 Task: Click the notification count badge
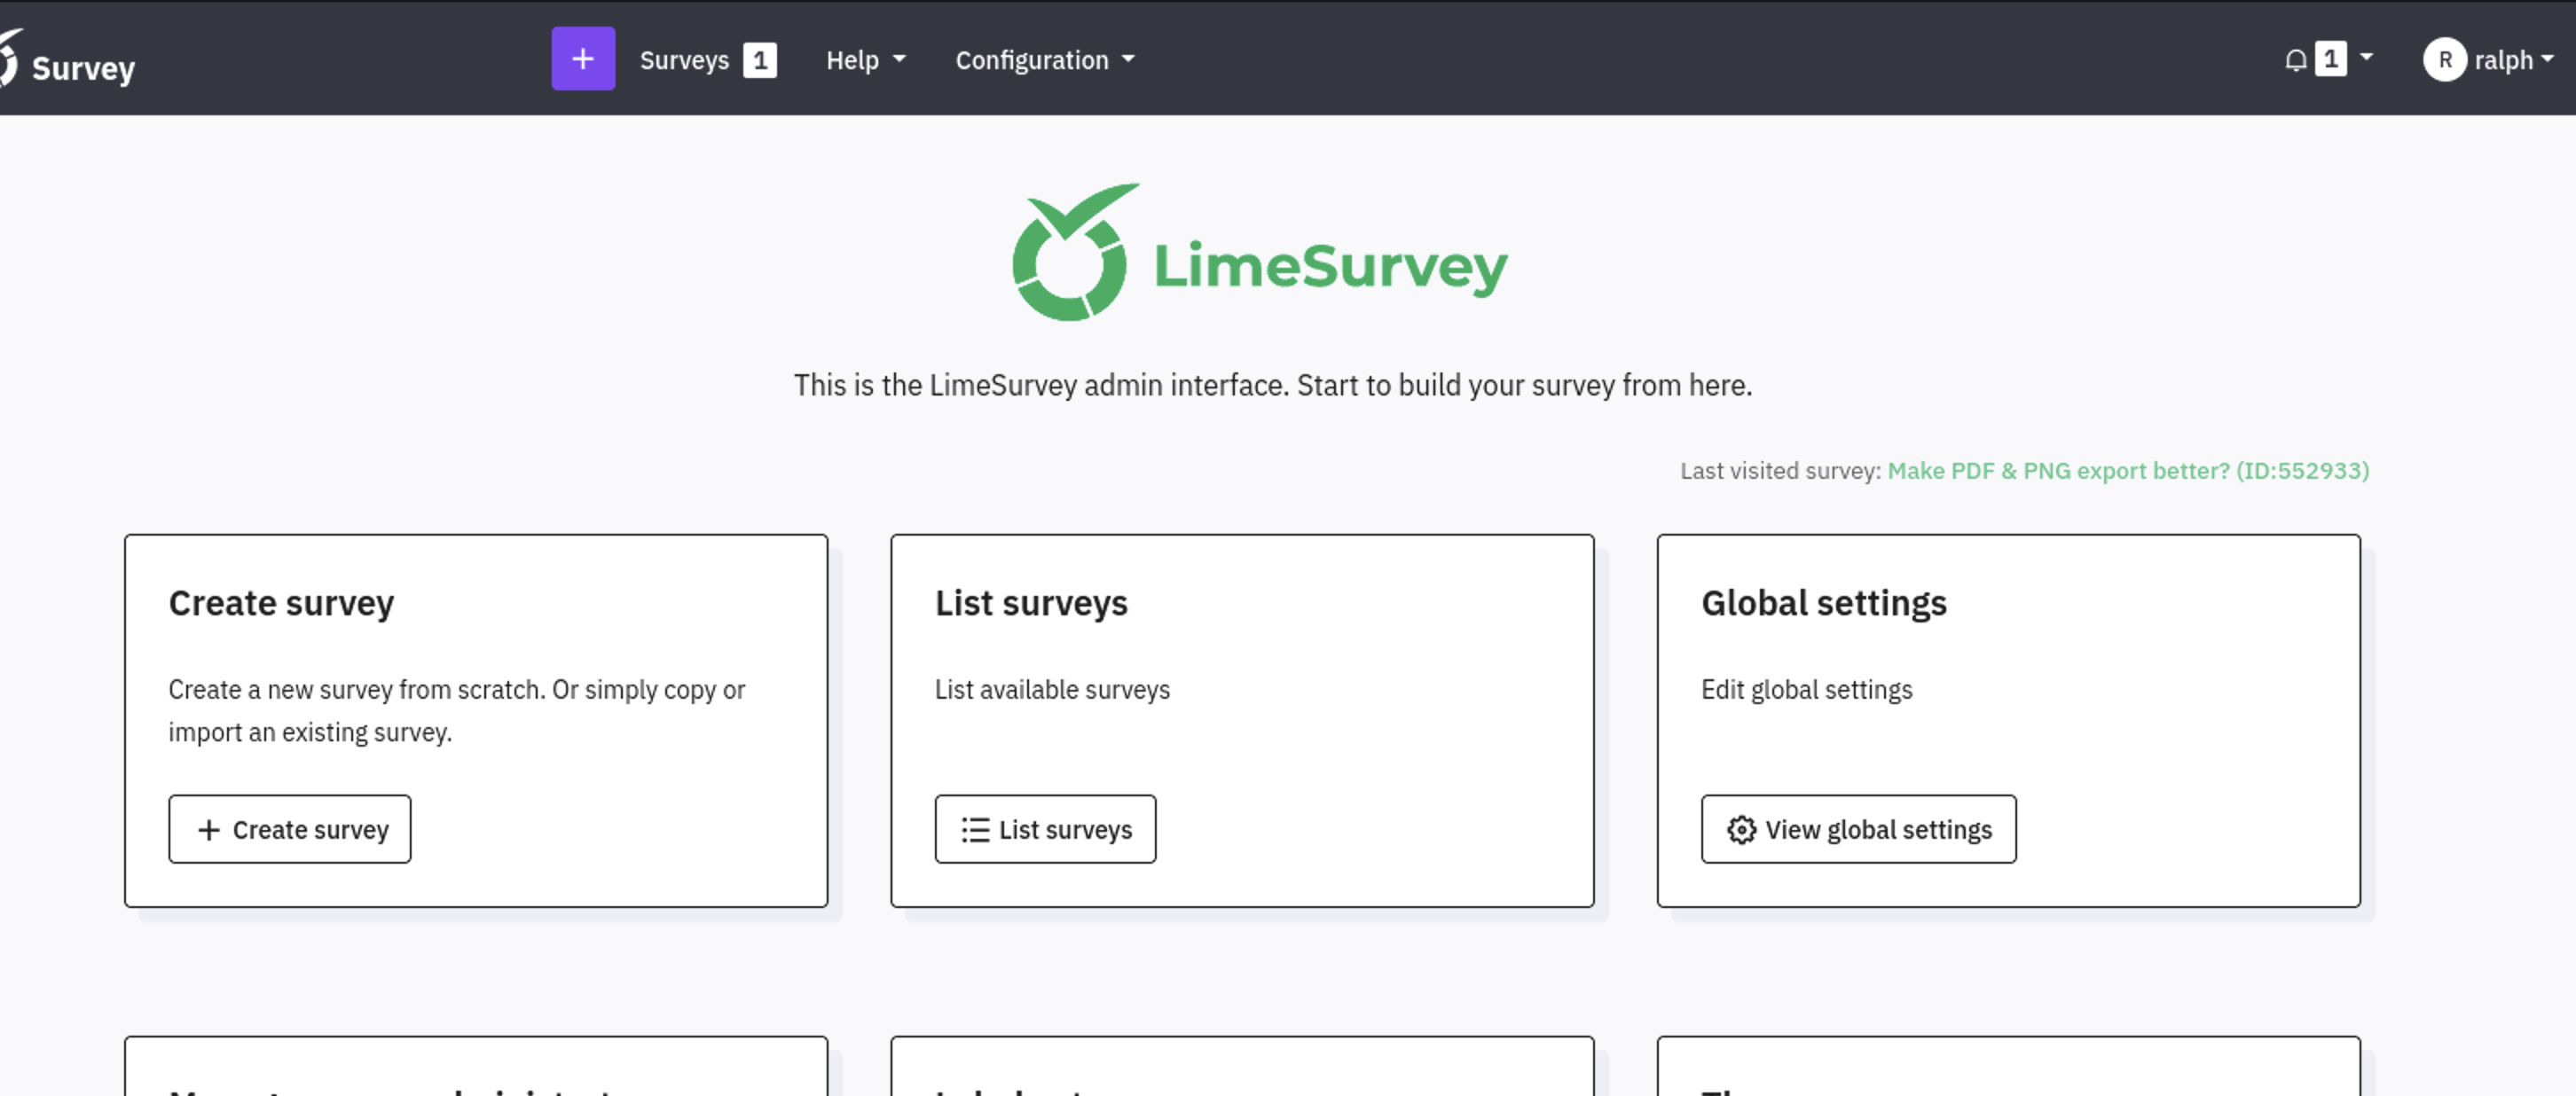2331,59
